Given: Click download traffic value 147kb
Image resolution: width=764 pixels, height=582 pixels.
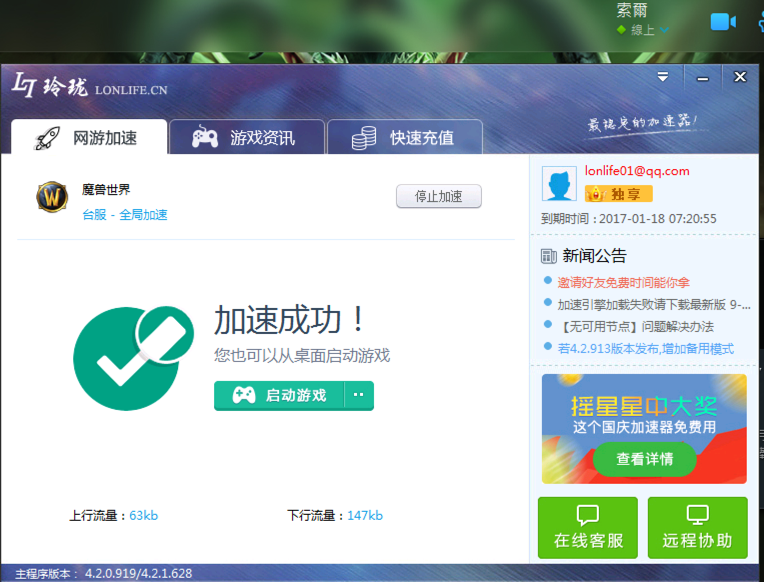Looking at the screenshot, I should pos(365,515).
